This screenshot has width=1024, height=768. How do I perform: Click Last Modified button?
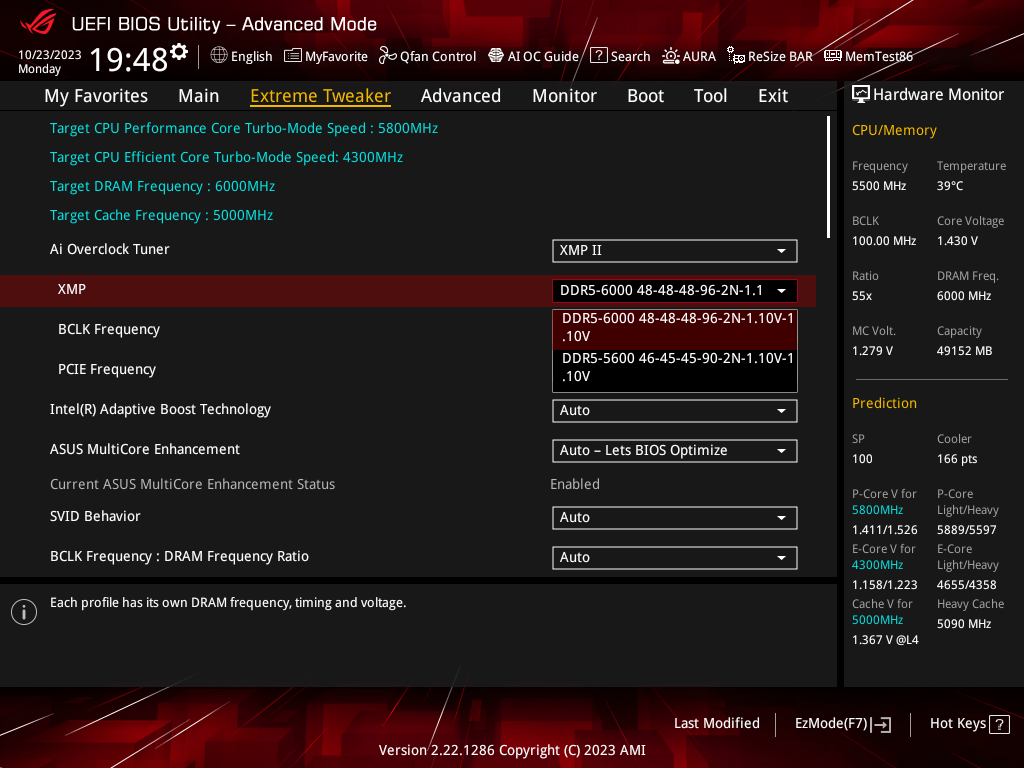[x=716, y=724]
